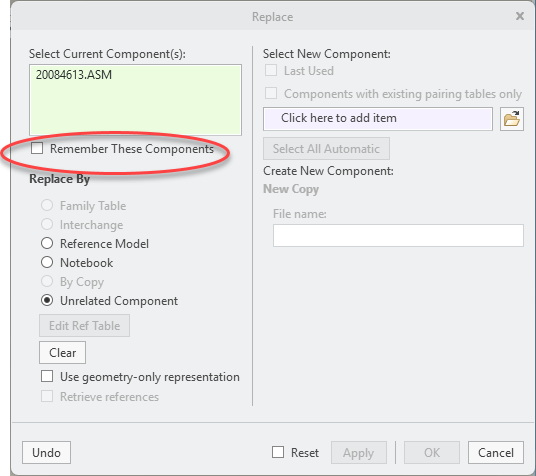The height and width of the screenshot is (476, 536).
Task: Click the Apply button
Action: tap(359, 452)
